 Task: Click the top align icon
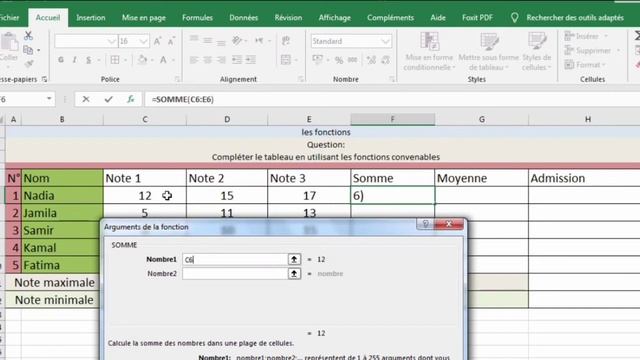coord(194,40)
